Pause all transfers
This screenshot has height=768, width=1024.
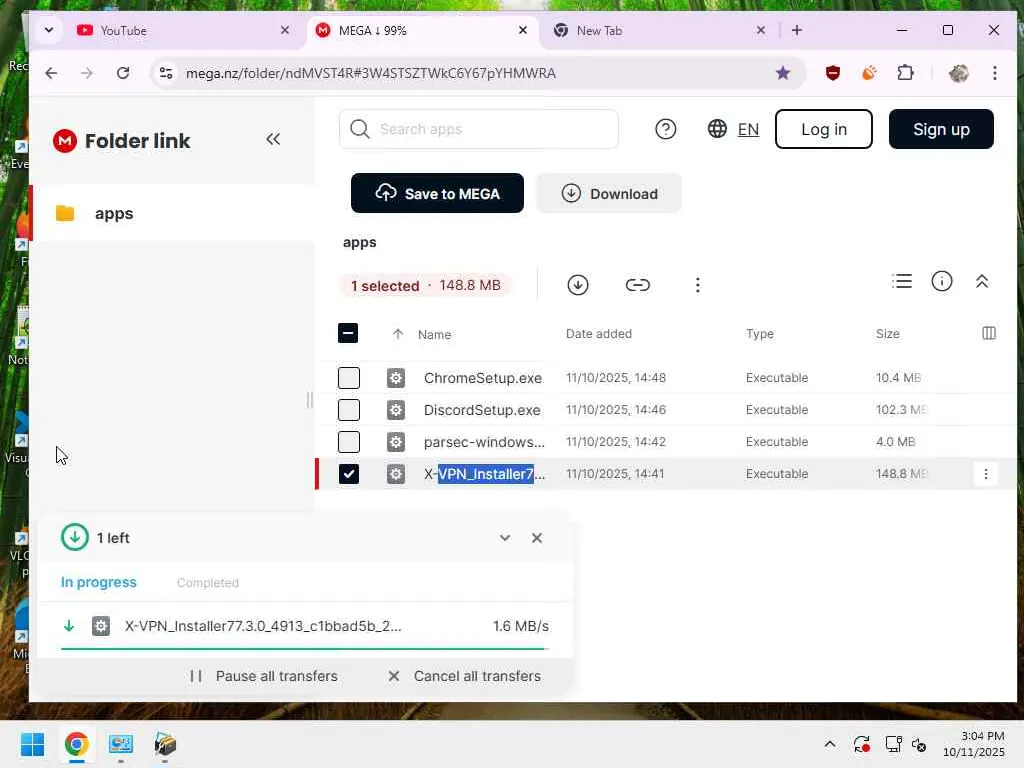coord(264,676)
